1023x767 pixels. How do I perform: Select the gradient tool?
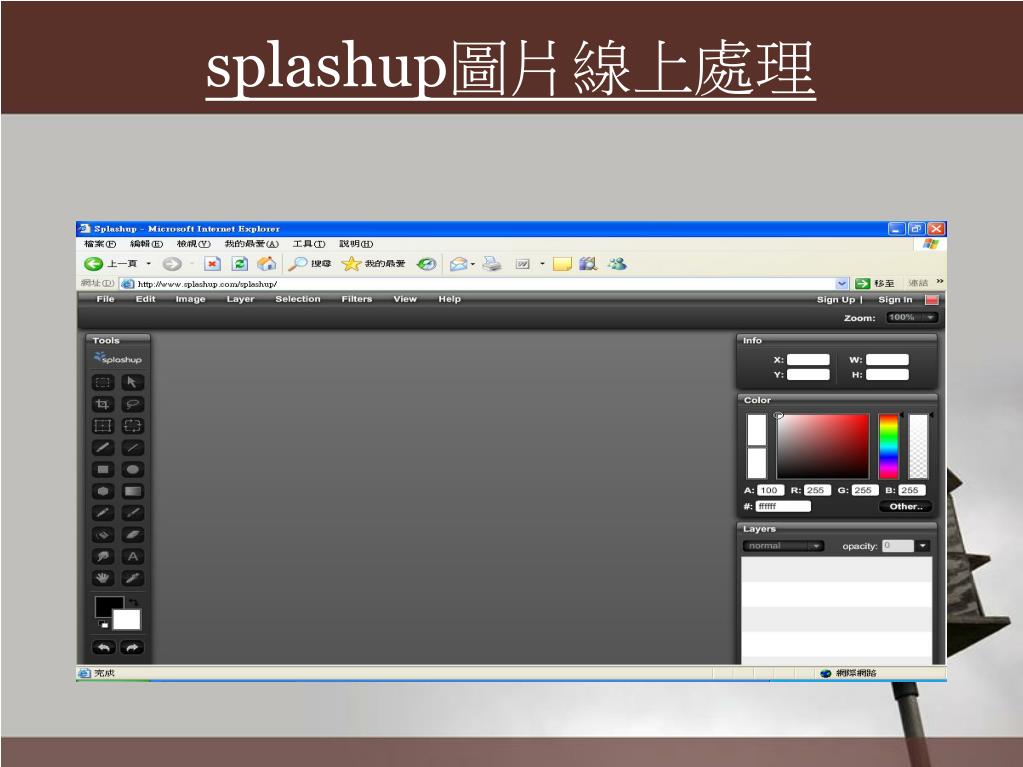132,491
